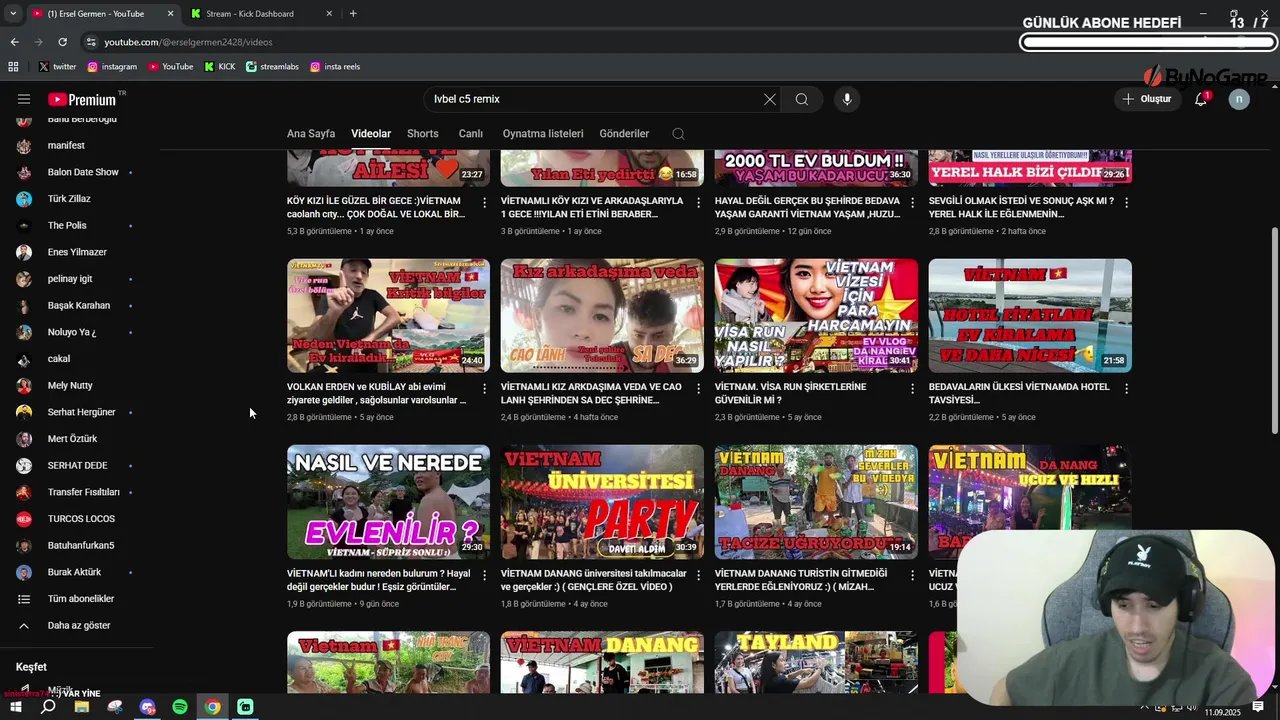Open SERHAT DEDE subscription in sidebar
This screenshot has height=720, width=1280.
78,465
